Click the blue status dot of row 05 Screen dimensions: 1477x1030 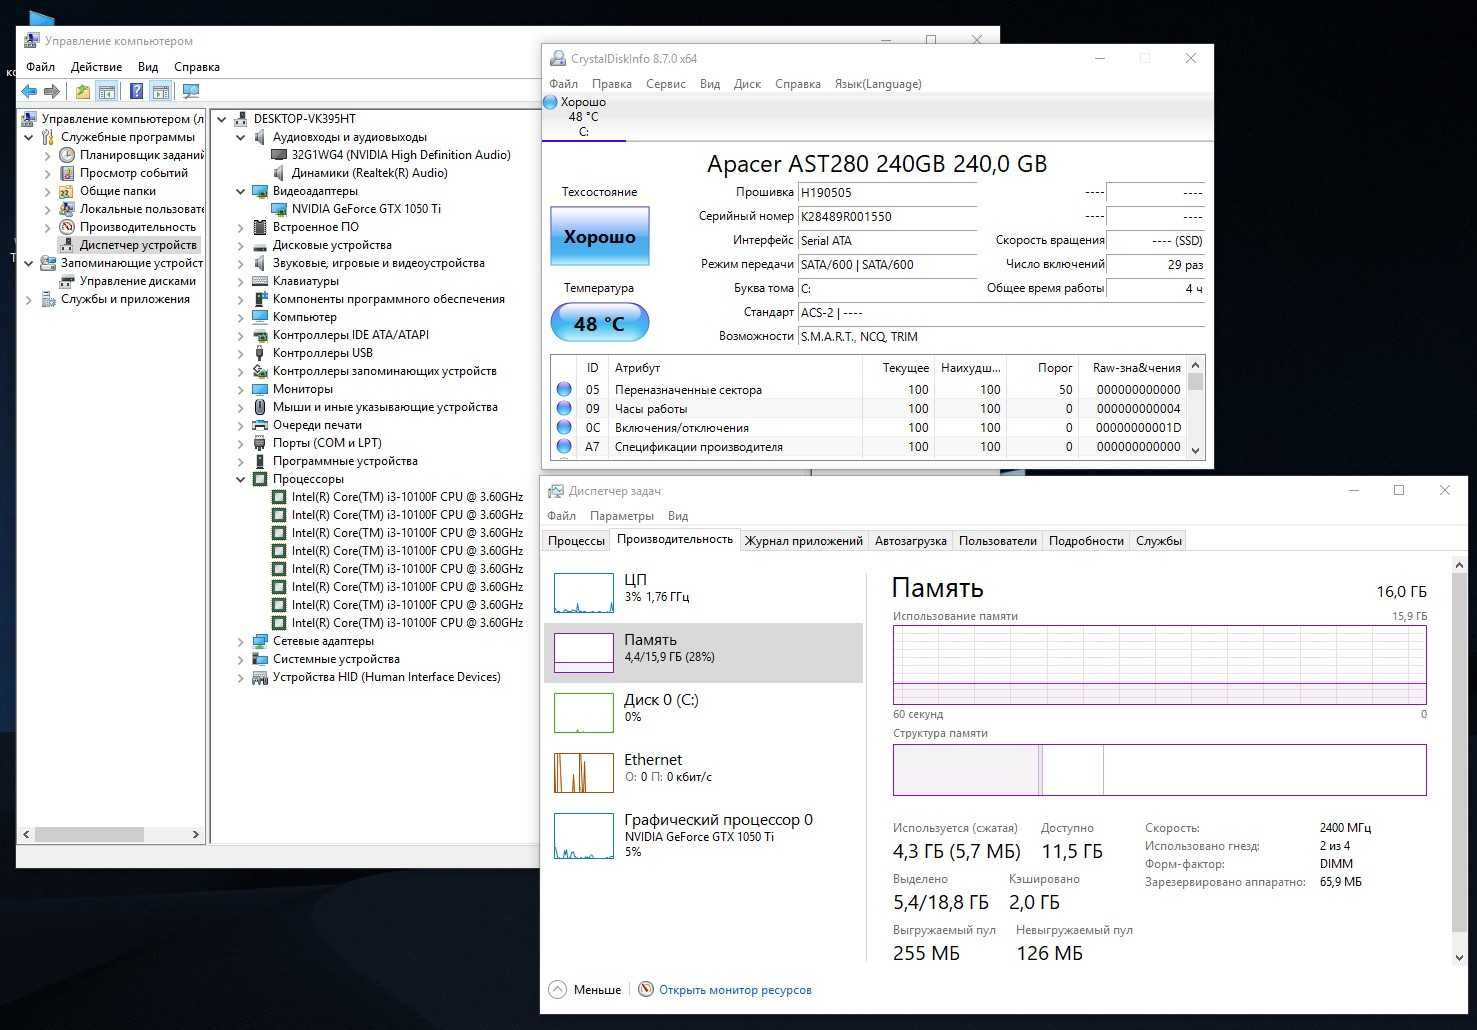[x=564, y=389]
